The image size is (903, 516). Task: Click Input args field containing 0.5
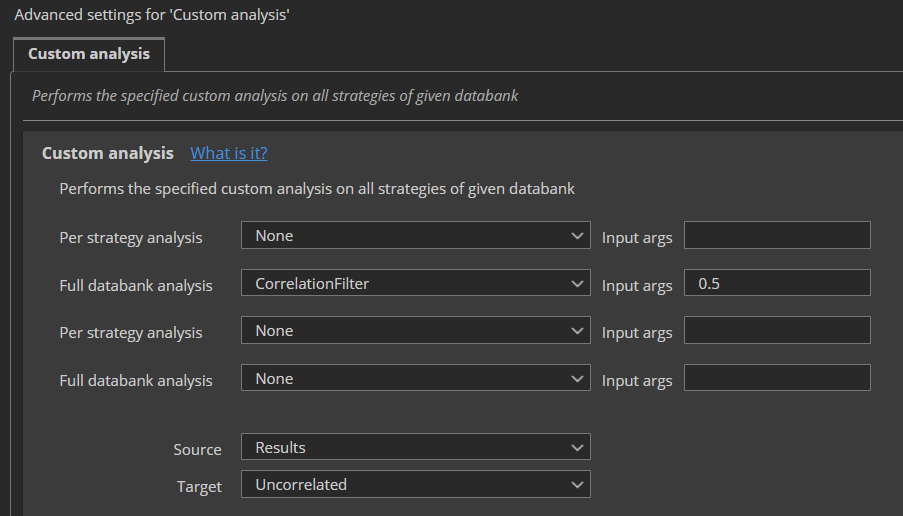coord(777,283)
